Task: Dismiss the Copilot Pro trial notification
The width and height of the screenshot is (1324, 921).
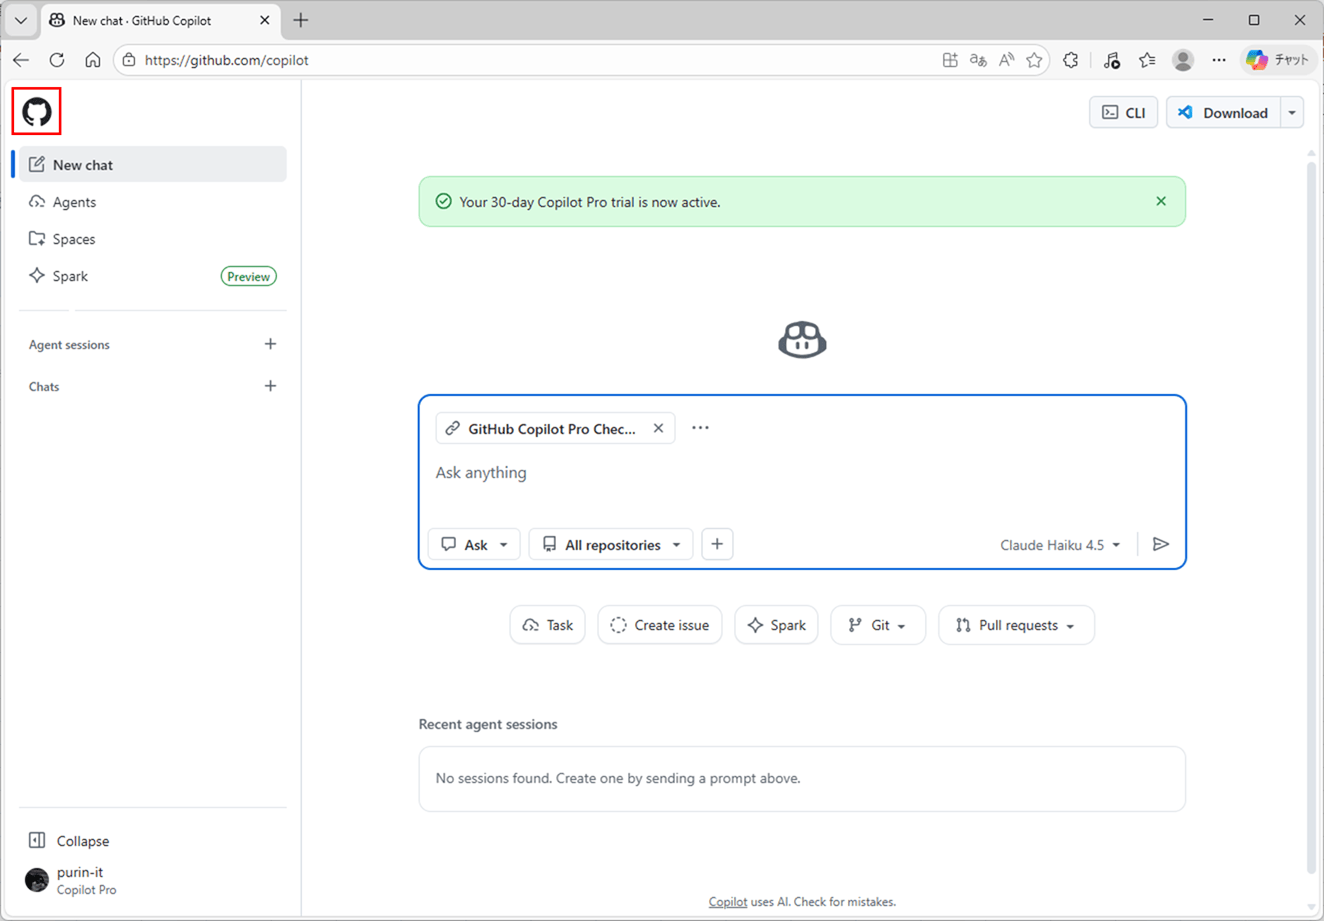Action: (1161, 200)
